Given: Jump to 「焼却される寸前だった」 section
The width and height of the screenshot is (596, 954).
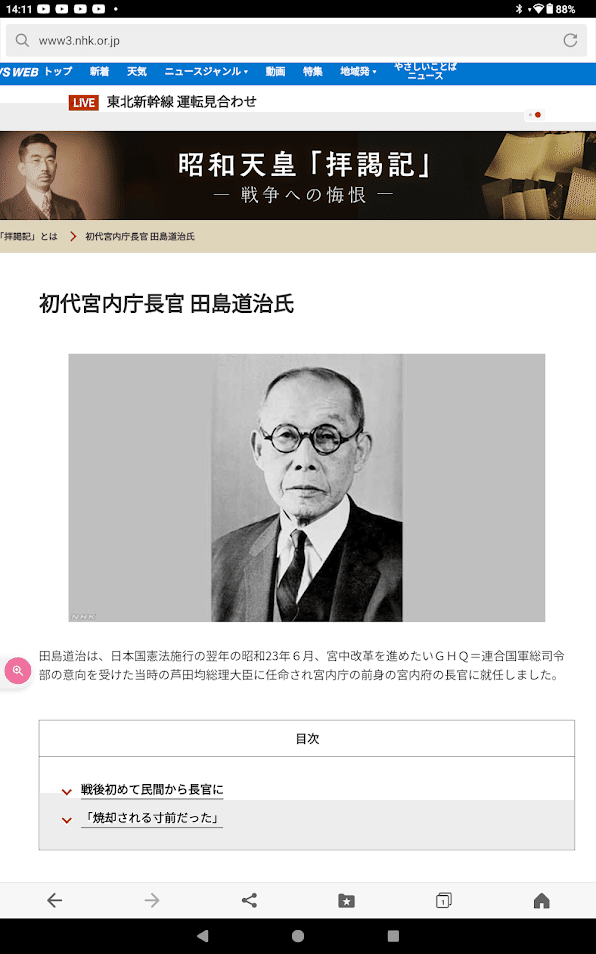Looking at the screenshot, I should tap(152, 818).
